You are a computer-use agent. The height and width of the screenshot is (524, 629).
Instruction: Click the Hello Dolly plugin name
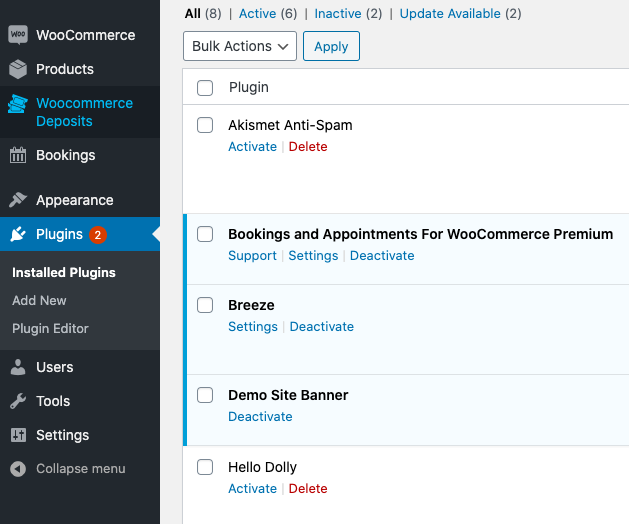(x=262, y=467)
